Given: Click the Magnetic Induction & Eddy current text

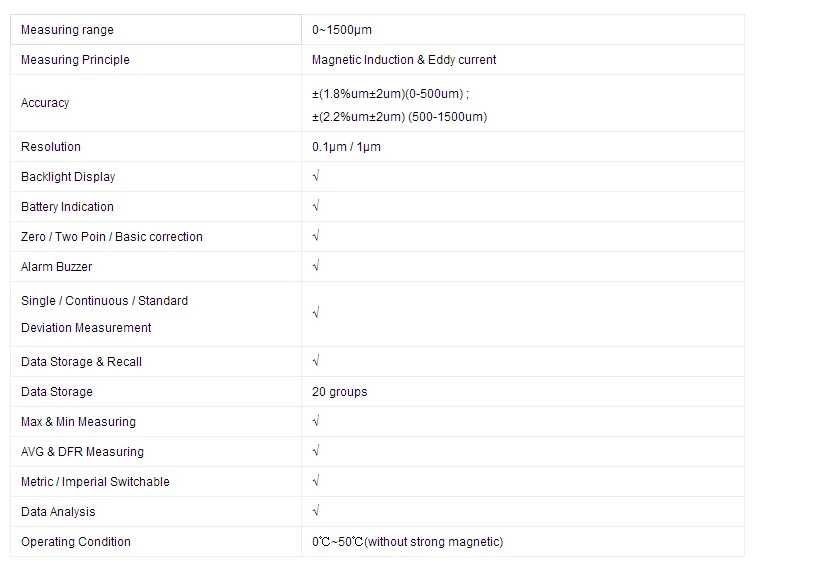Looking at the screenshot, I should [404, 60].
